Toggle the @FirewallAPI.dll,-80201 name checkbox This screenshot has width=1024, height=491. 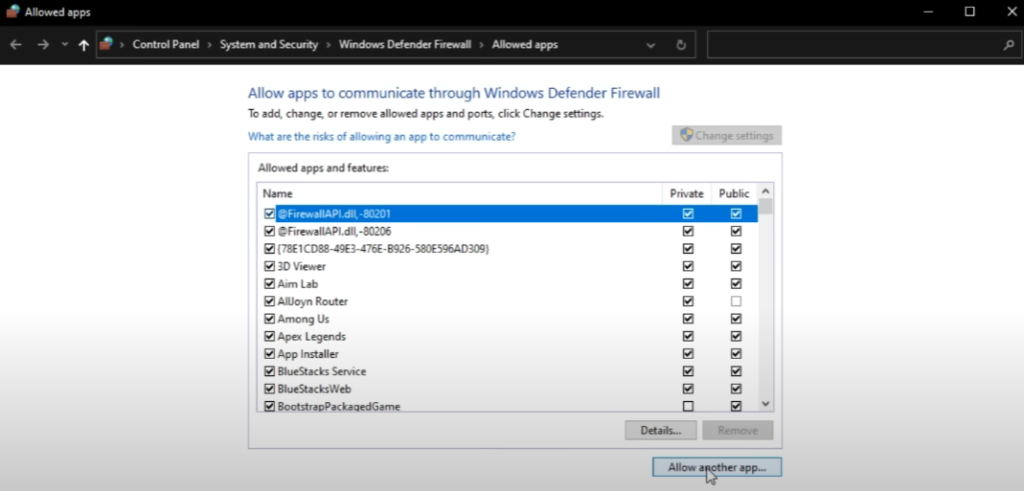269,214
